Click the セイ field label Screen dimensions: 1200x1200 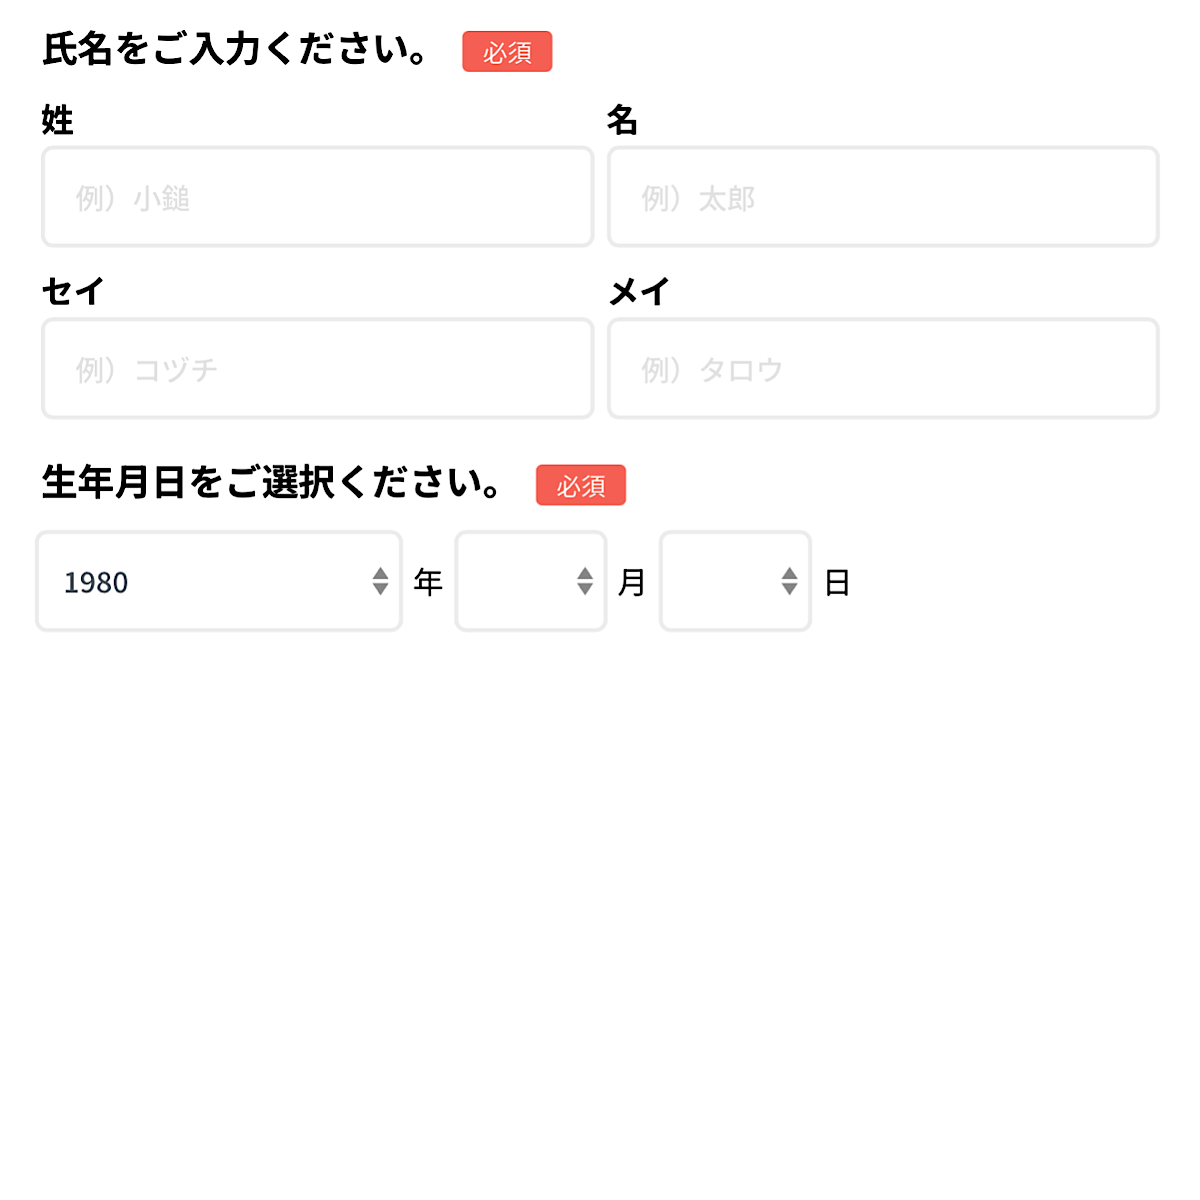coord(73,291)
